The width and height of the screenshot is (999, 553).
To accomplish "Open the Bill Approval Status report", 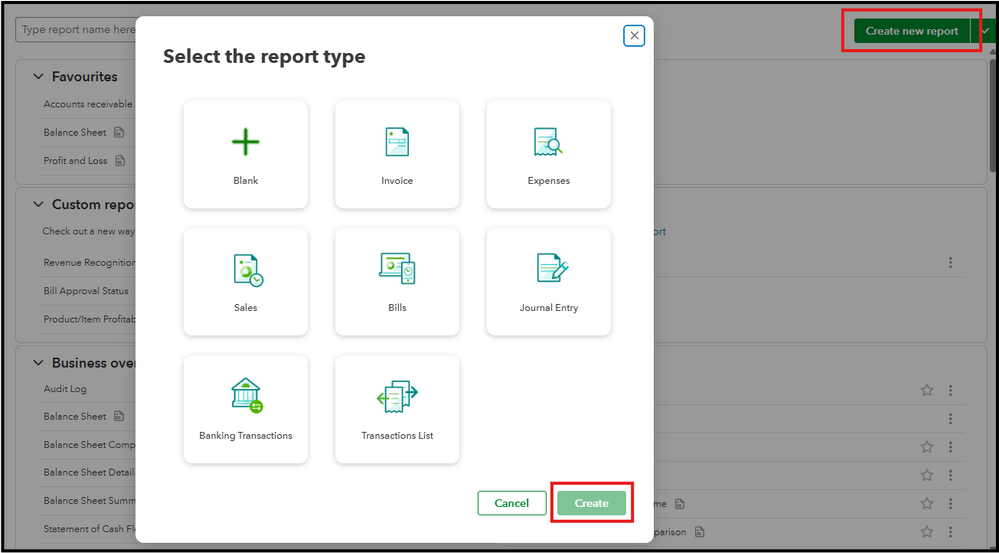I will 86,291.
